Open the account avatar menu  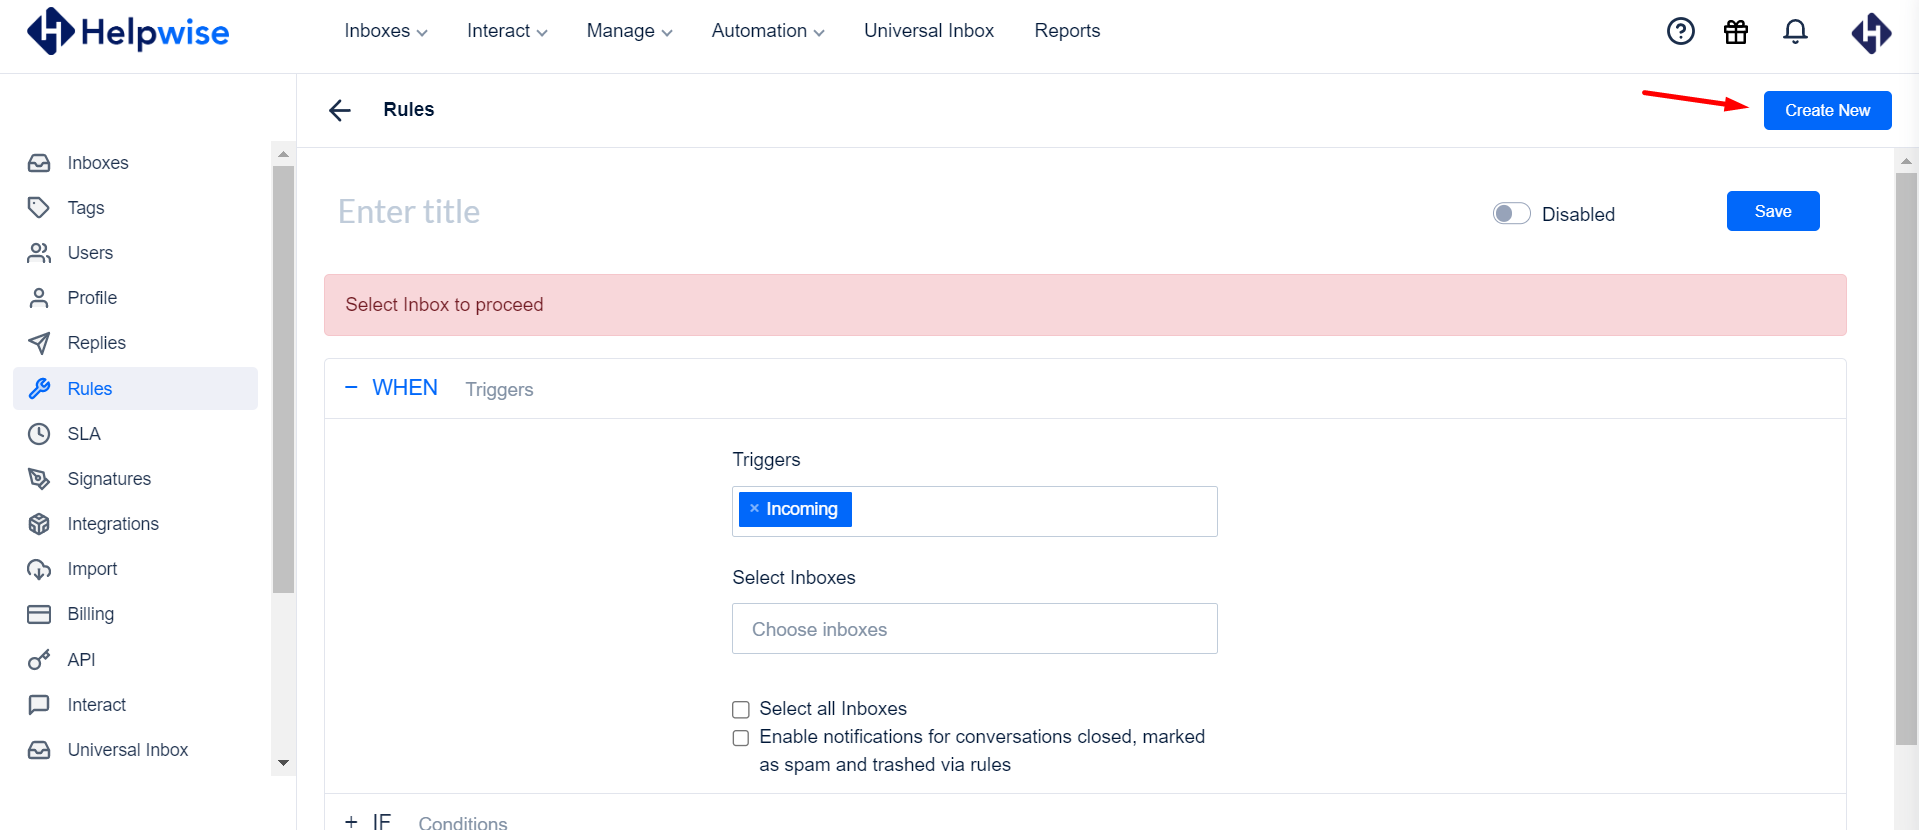(x=1871, y=32)
